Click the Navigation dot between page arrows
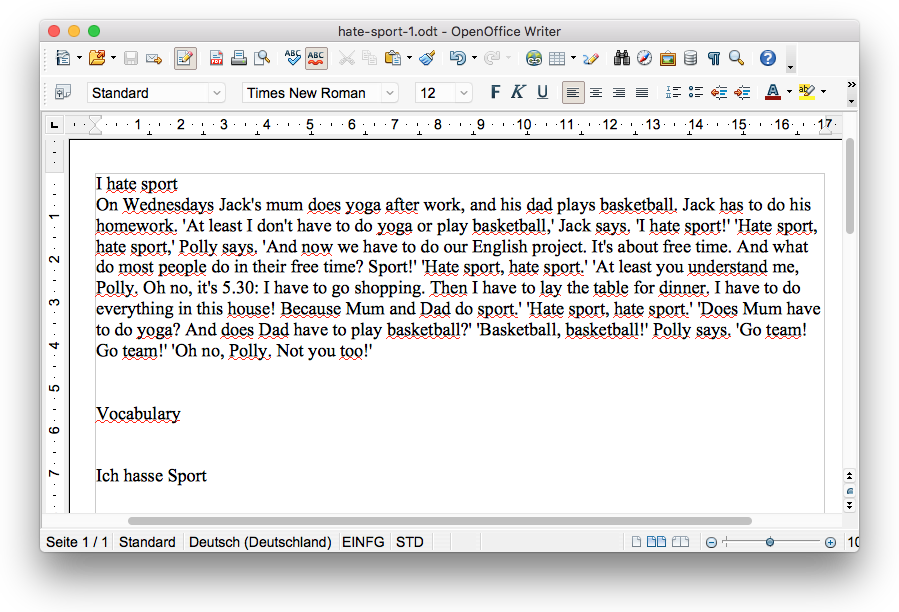Viewport: 899px width, 612px height. (x=850, y=491)
